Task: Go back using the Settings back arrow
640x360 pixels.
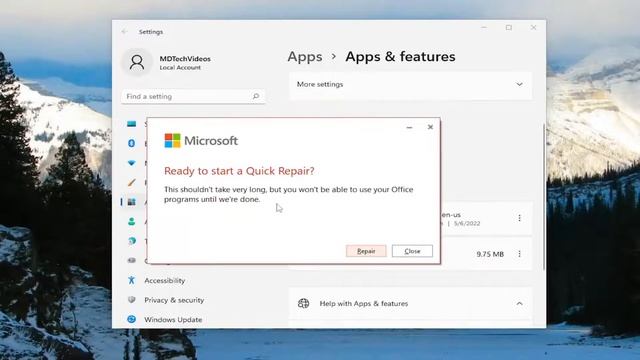Action: [124, 32]
